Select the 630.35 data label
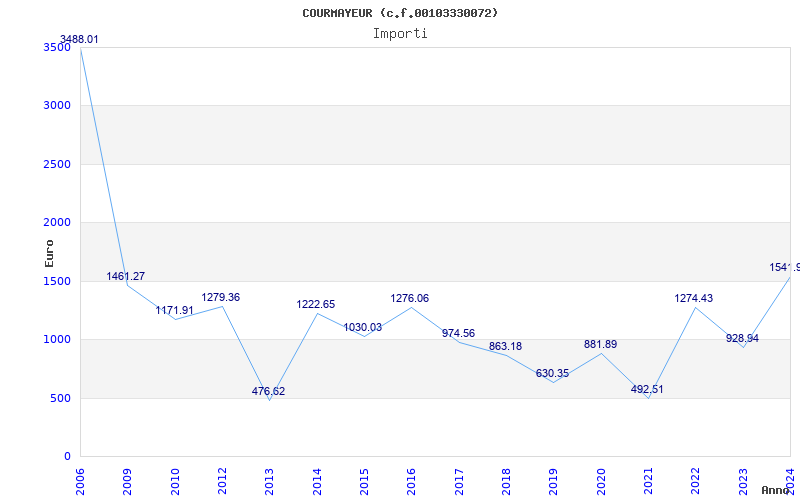800x500 pixels. click(552, 374)
